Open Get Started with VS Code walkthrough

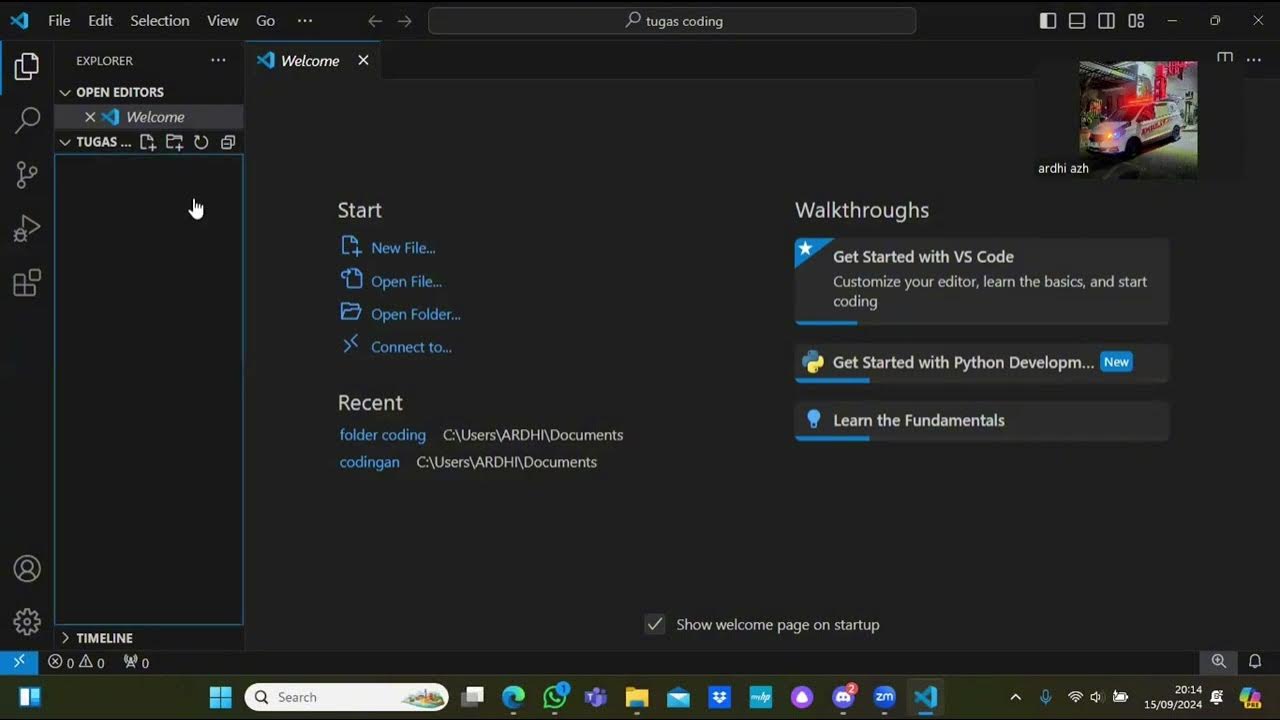click(981, 280)
